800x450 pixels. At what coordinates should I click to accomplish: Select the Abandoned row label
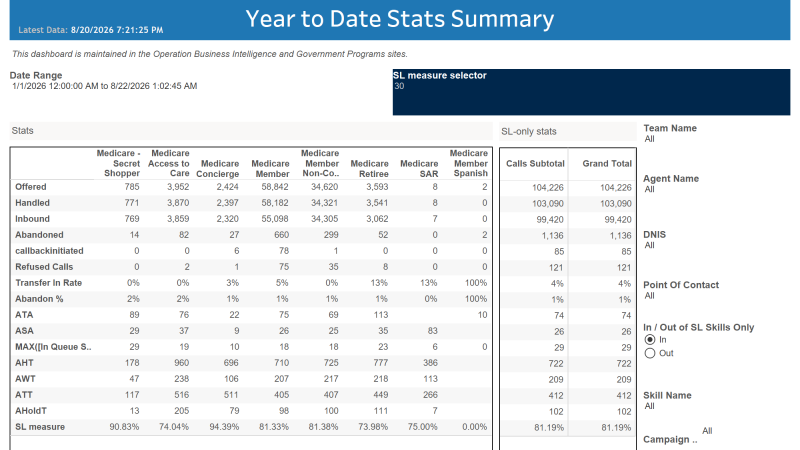coord(39,235)
